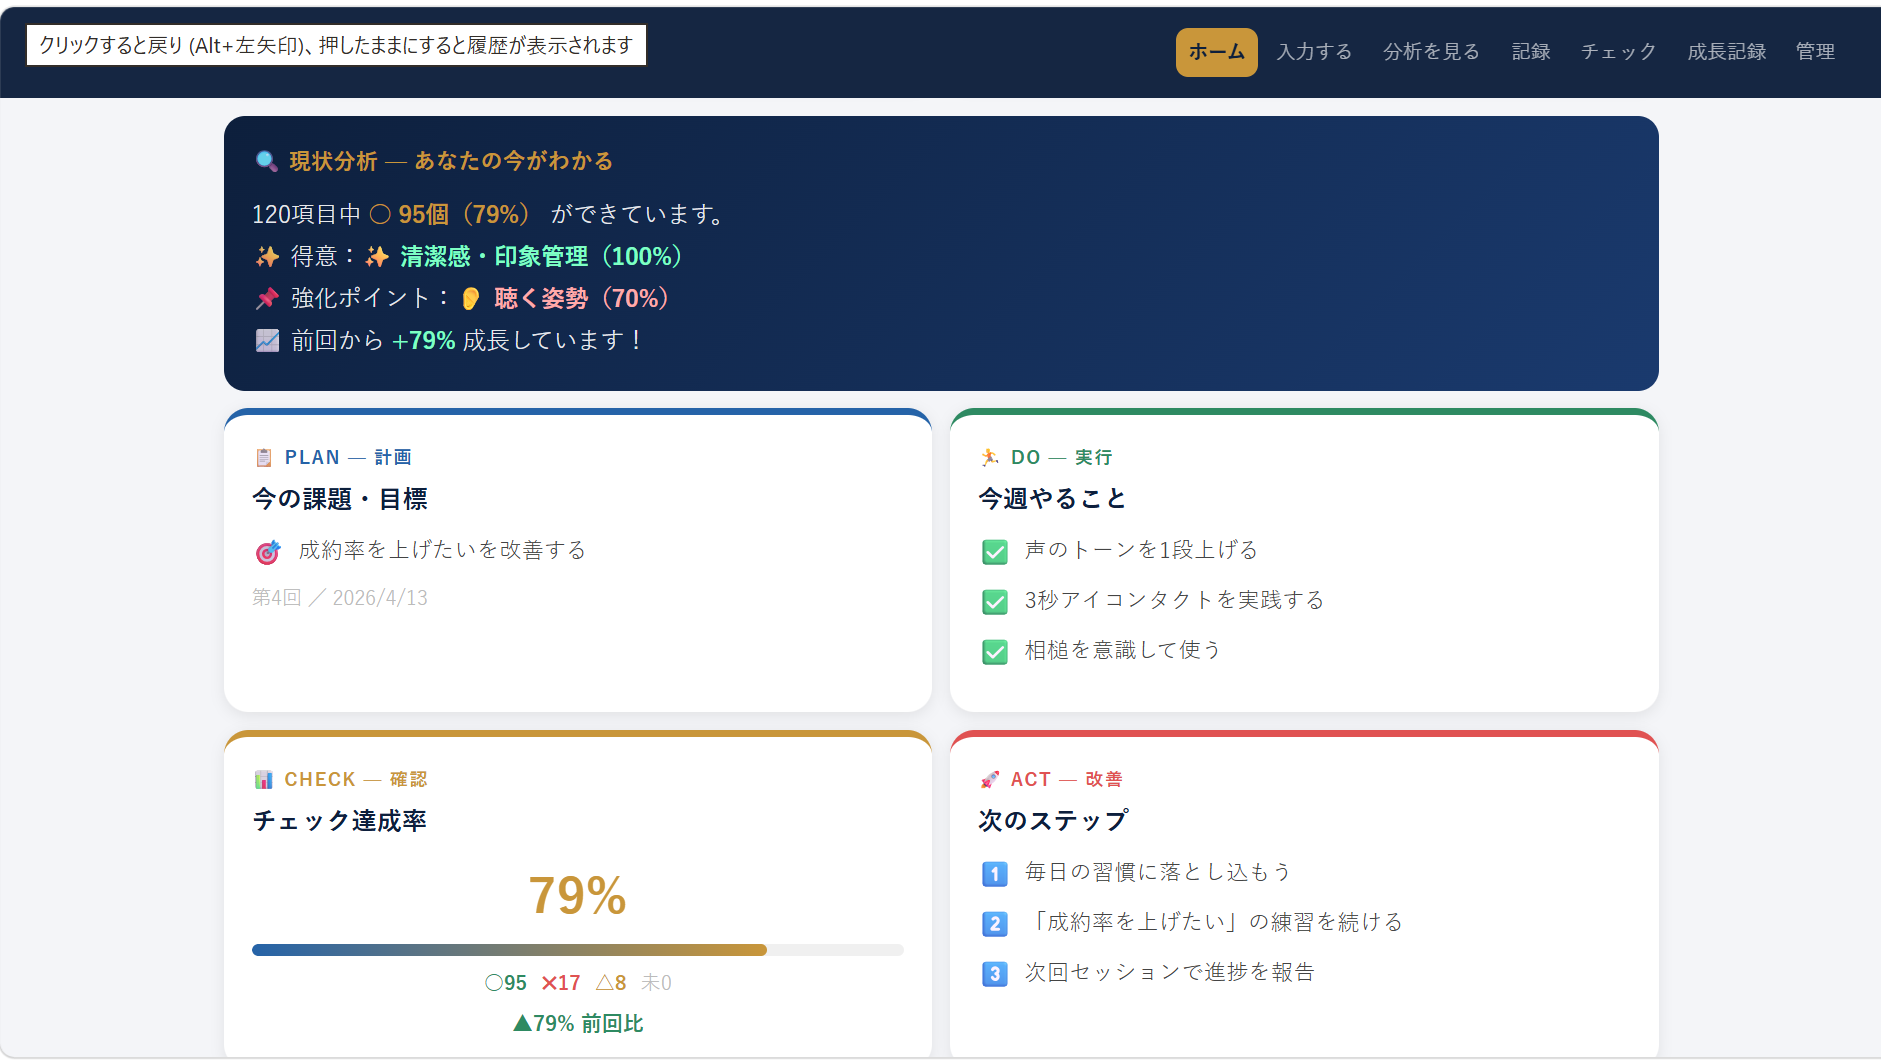Click the sparkle icon before 清潔感・印象管理
Viewport: 1881px width, 1060px height.
coord(377,257)
